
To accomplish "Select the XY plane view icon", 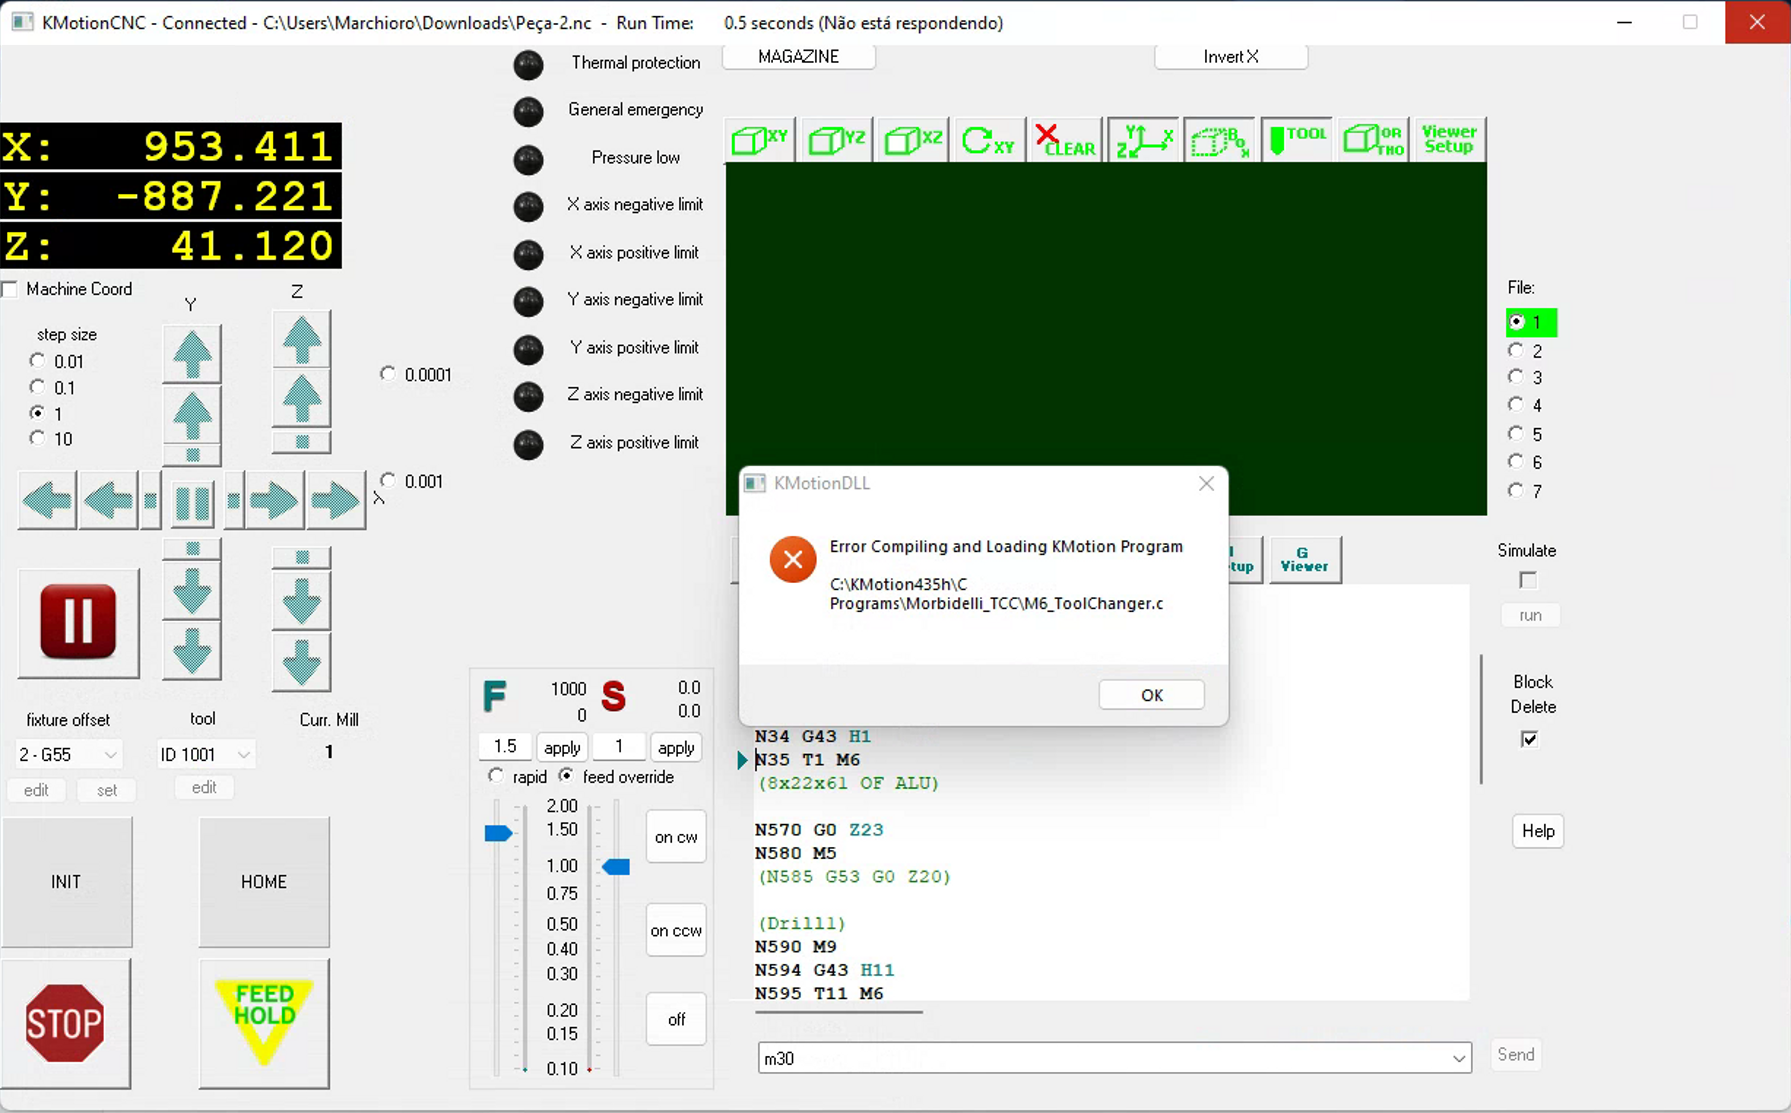I will pos(760,140).
